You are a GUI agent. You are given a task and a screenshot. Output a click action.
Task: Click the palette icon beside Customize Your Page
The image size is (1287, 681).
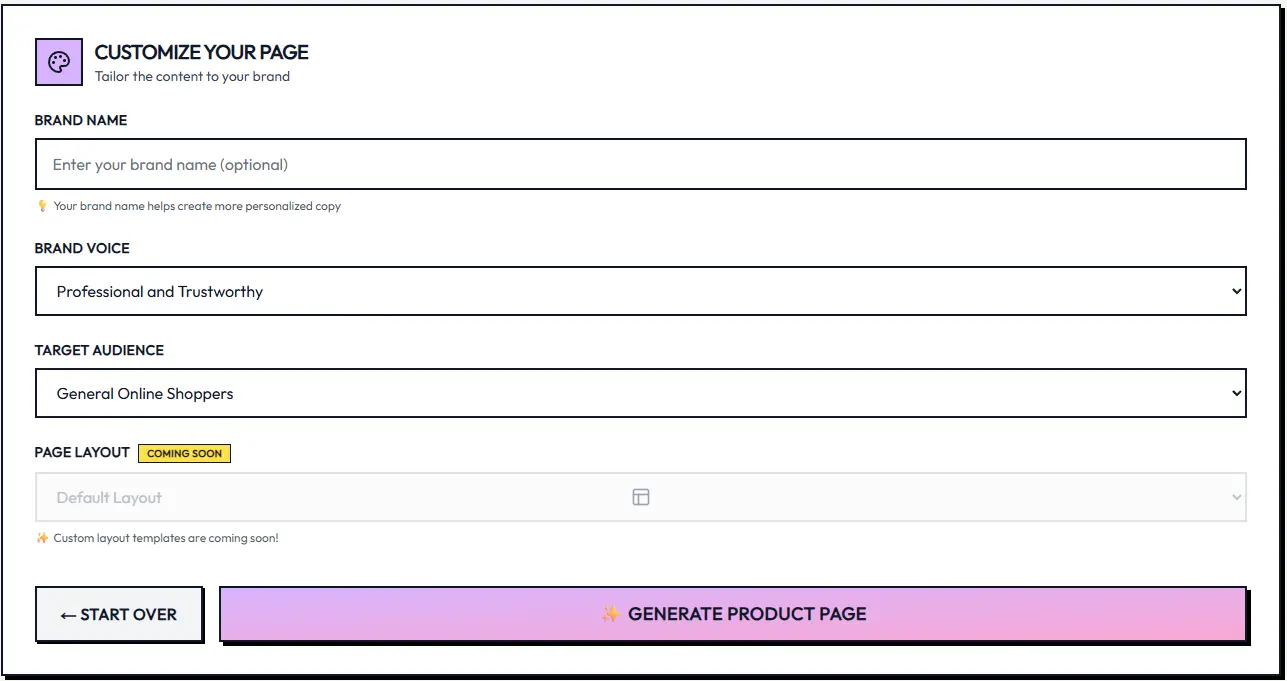[x=59, y=62]
